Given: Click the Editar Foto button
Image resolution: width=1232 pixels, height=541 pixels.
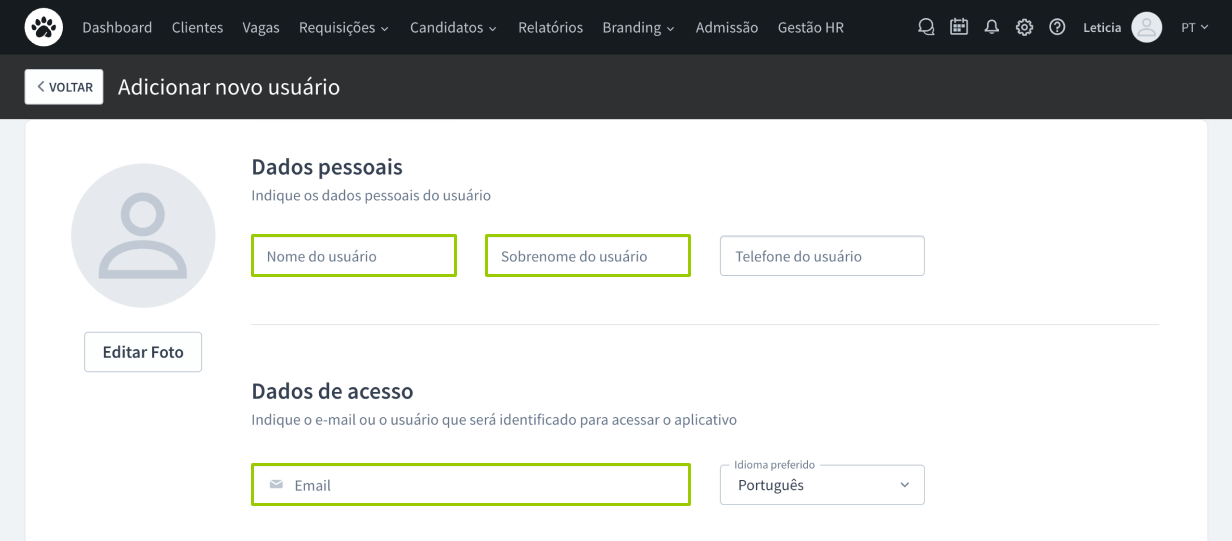Looking at the screenshot, I should tap(143, 352).
